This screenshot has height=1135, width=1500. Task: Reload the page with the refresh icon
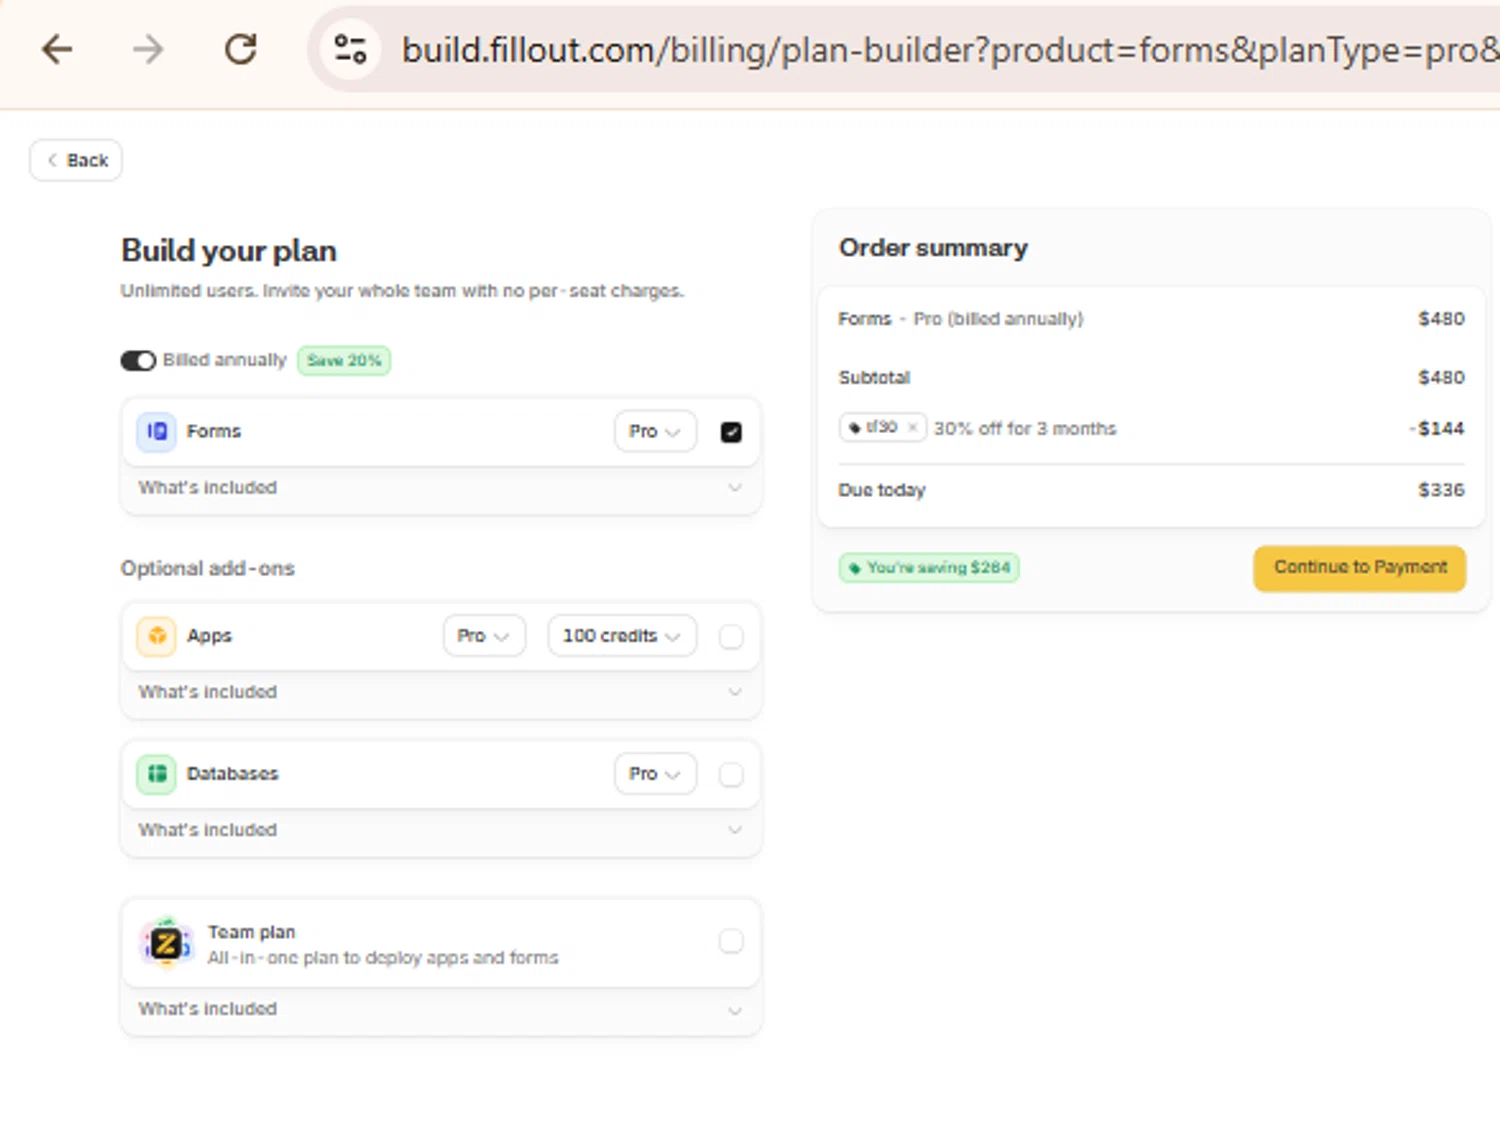pos(240,49)
